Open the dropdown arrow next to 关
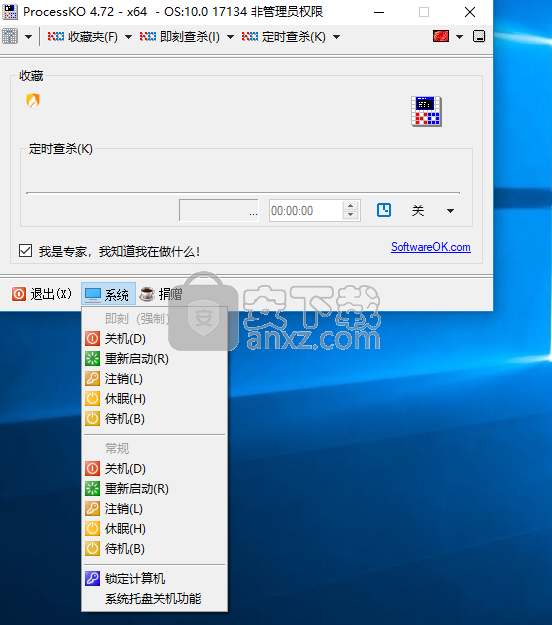The image size is (552, 625). (450, 211)
